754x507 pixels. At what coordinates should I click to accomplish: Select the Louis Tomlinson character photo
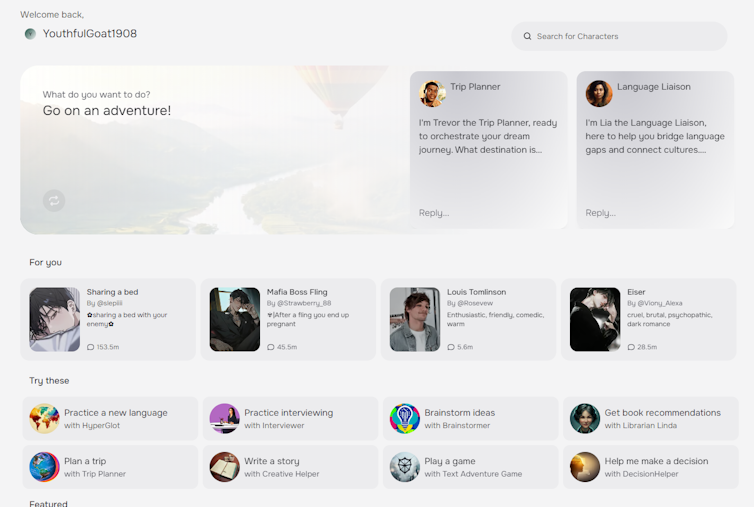click(414, 320)
